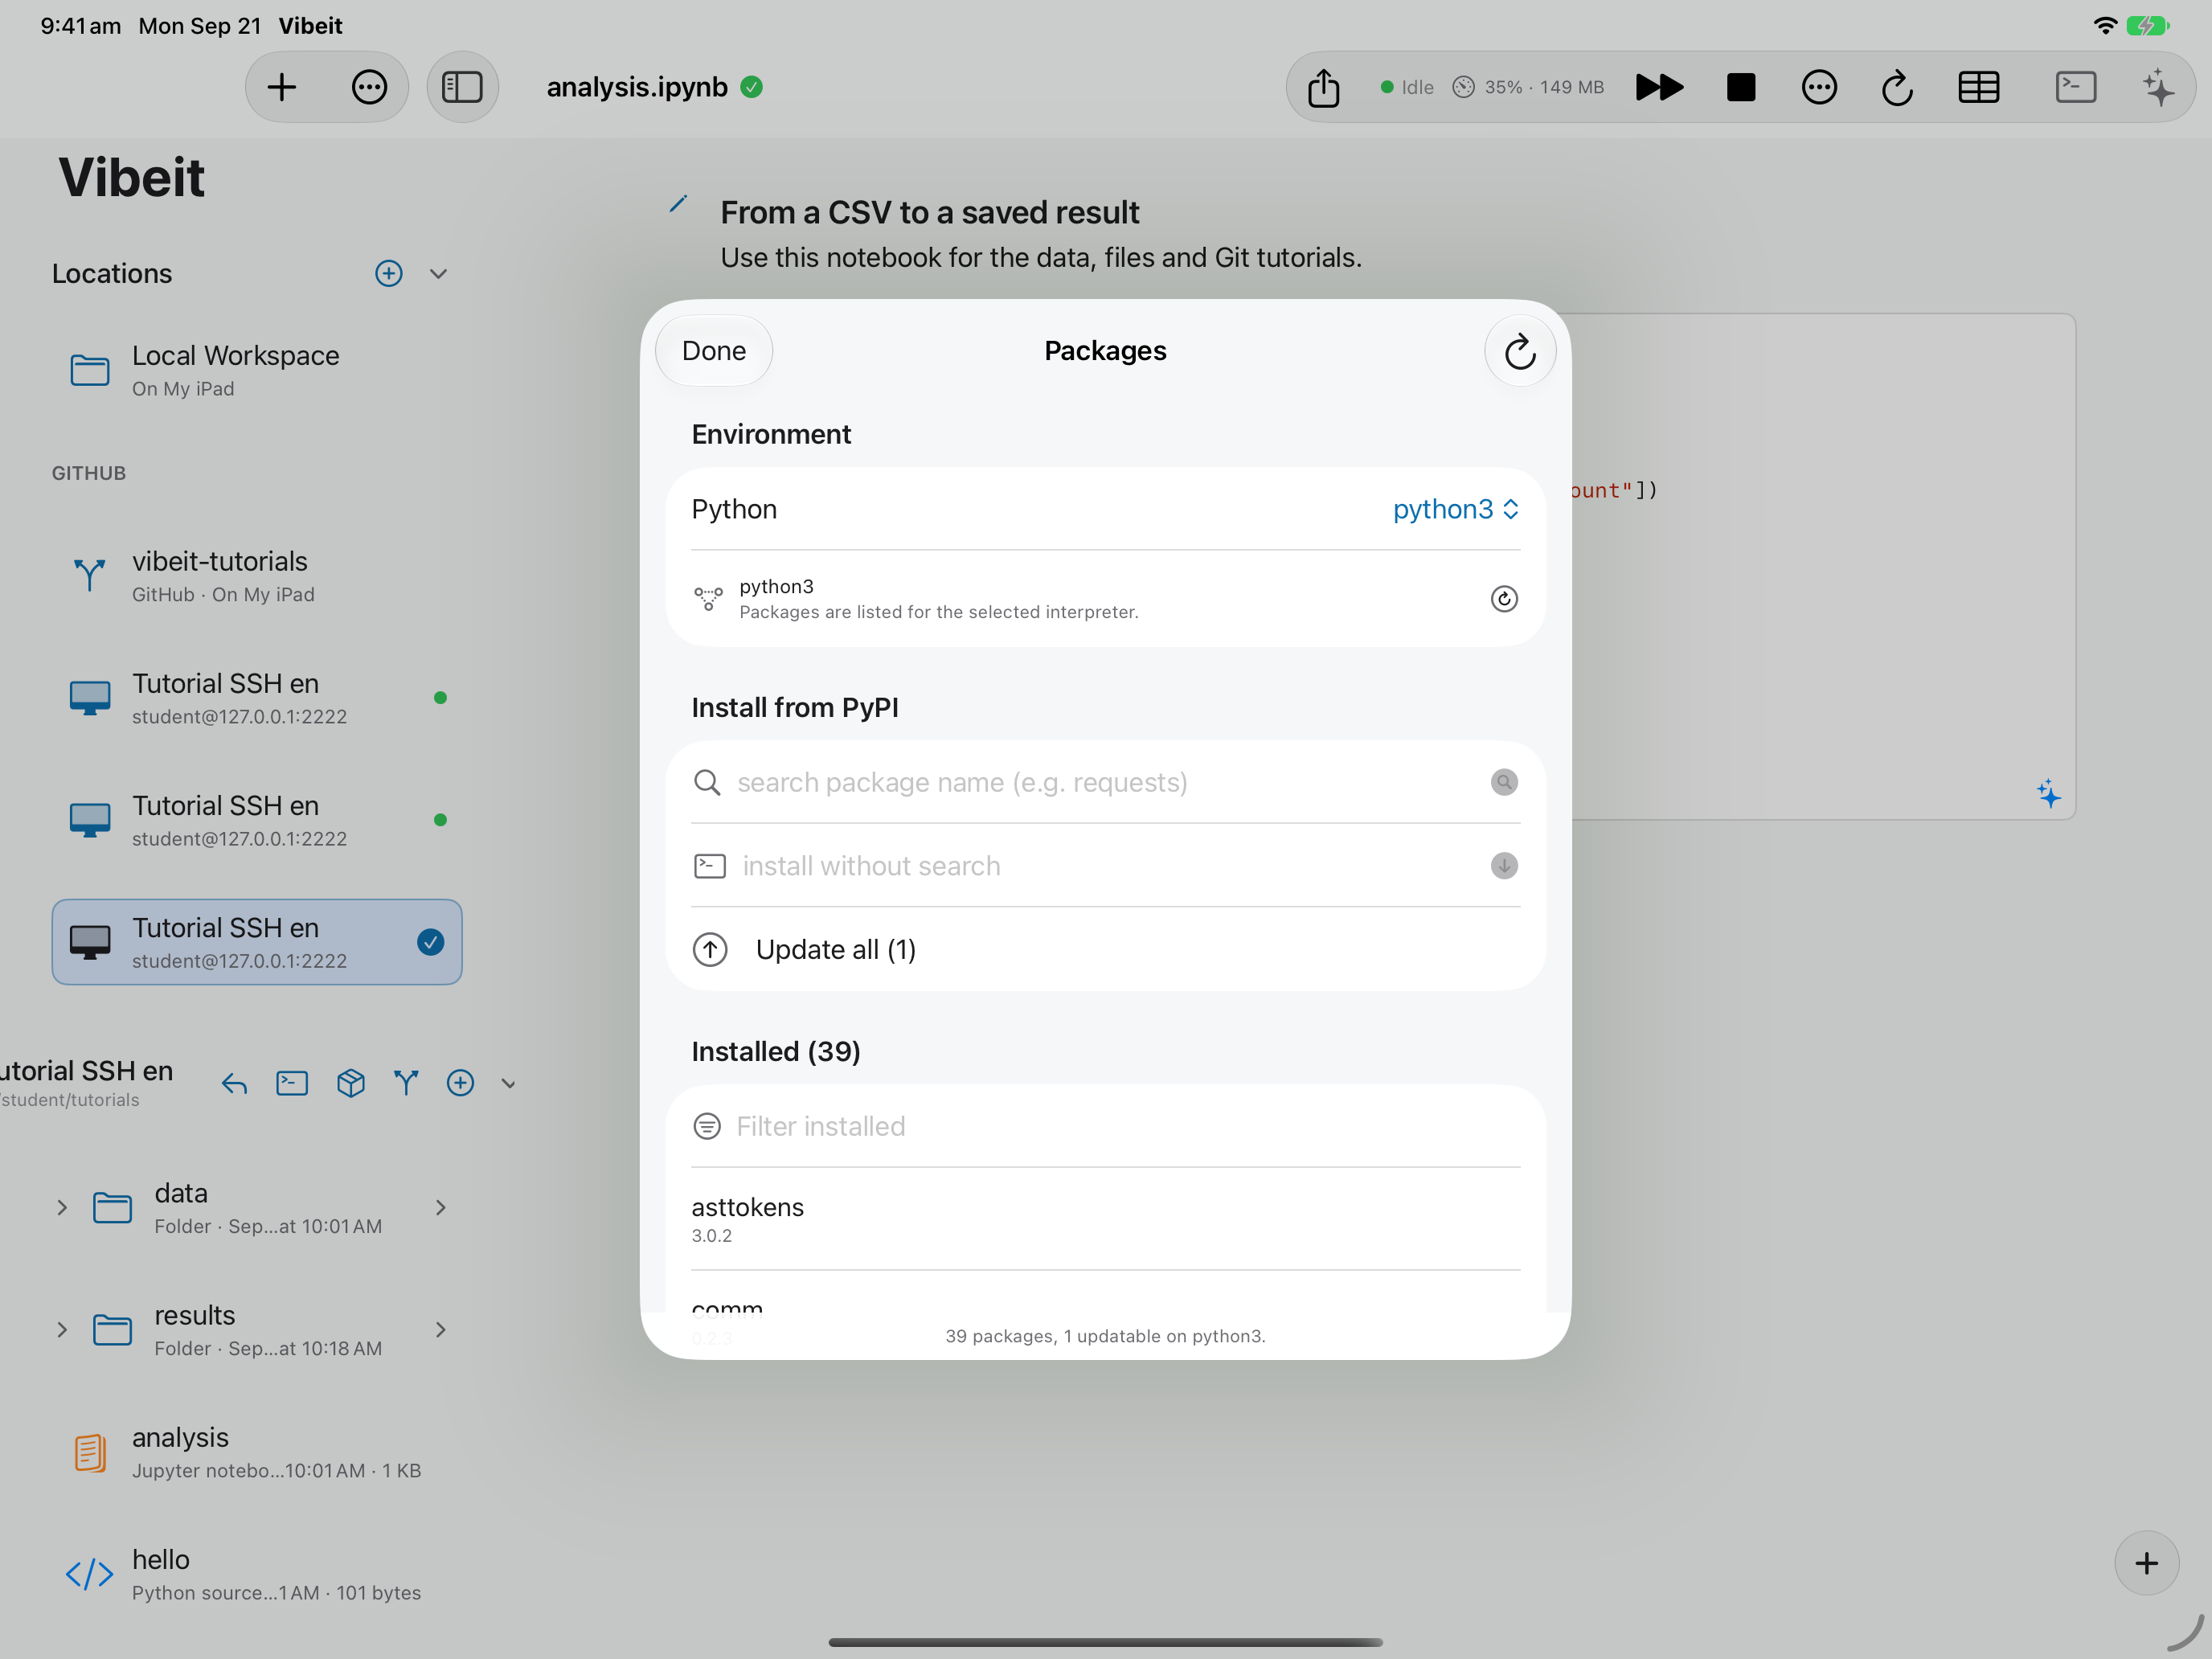Image resolution: width=2212 pixels, height=1659 pixels.
Task: Add a new location with circled plus
Action: point(389,273)
